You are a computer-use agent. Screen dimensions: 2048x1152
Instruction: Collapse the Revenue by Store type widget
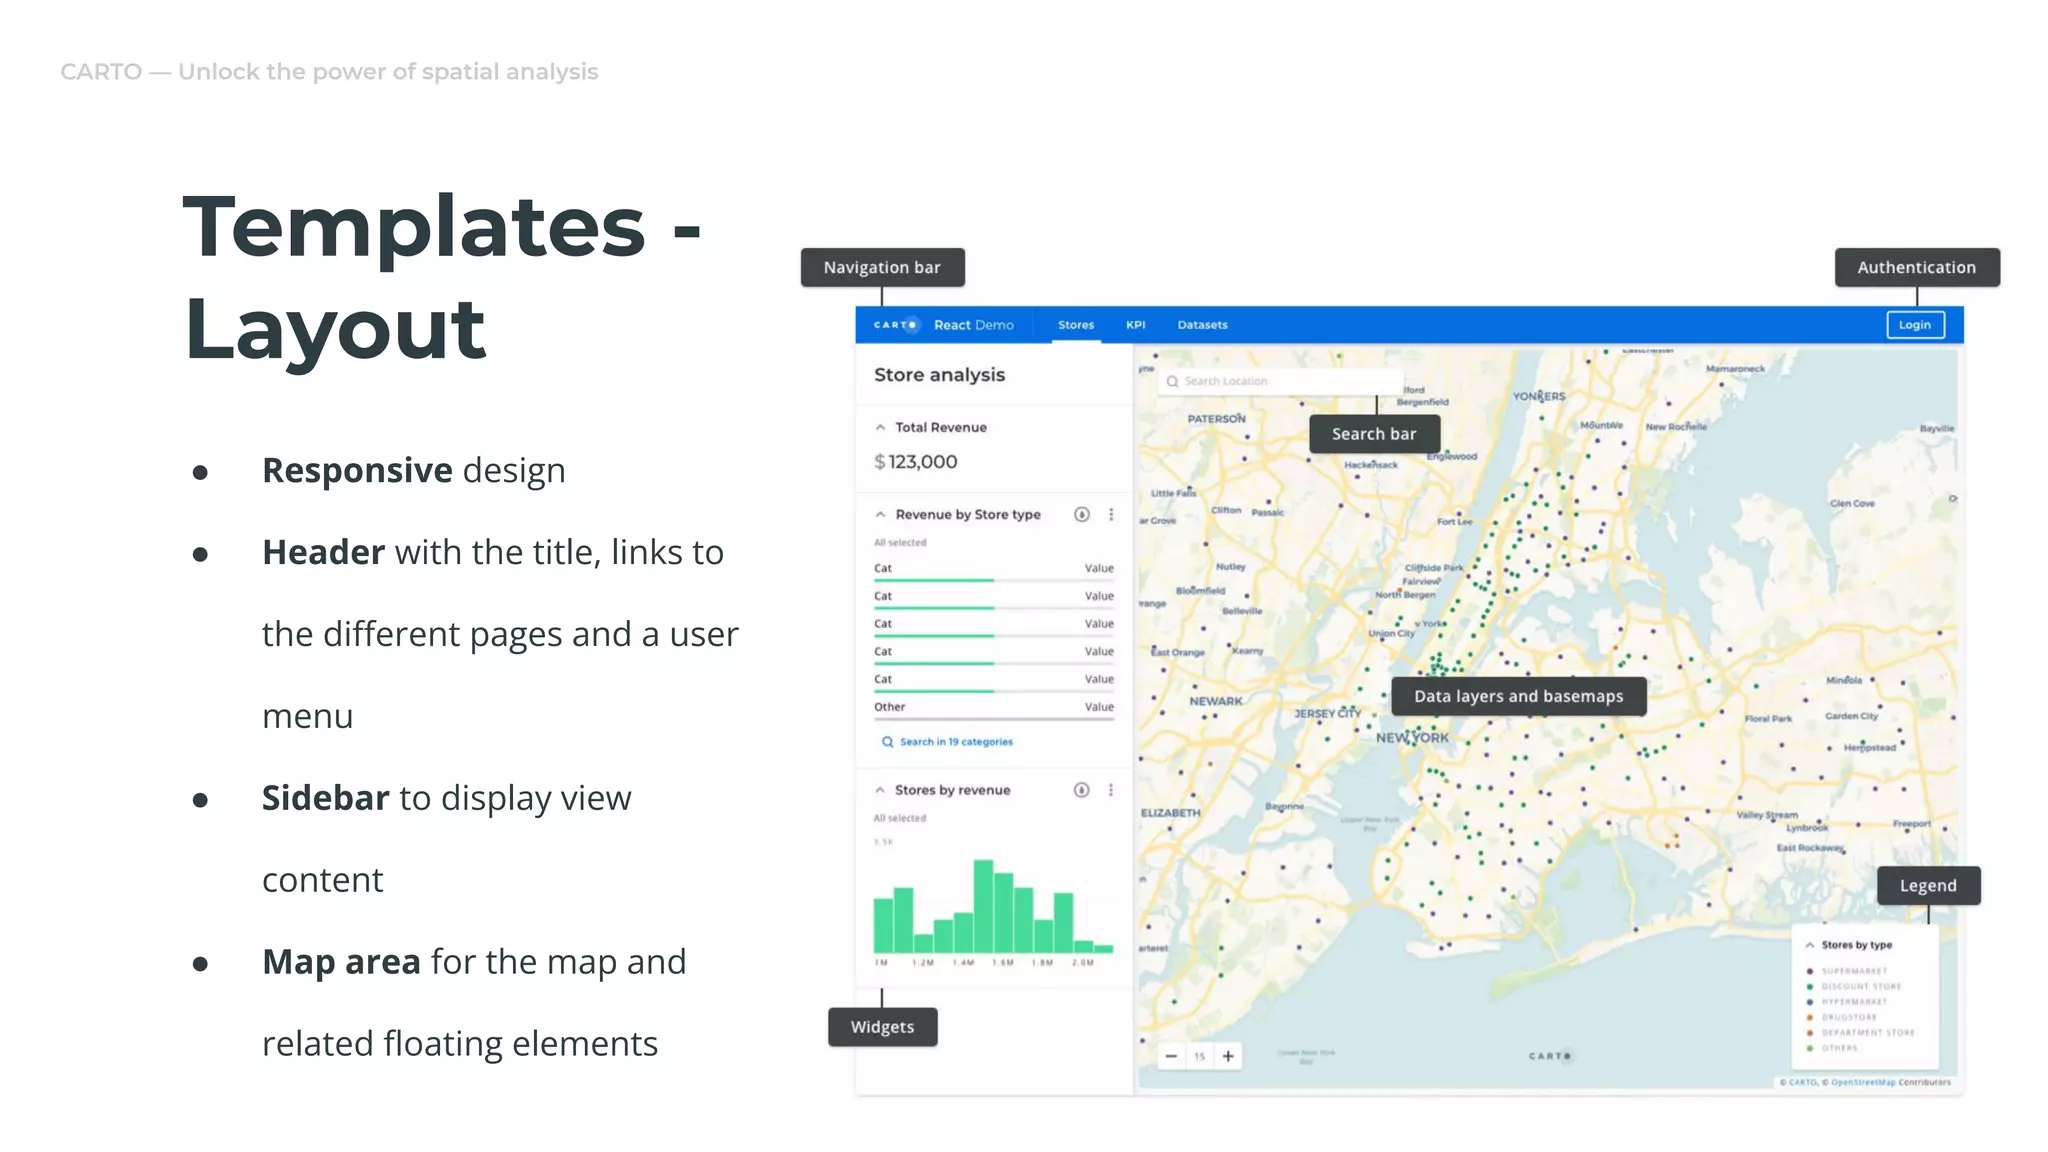(880, 514)
